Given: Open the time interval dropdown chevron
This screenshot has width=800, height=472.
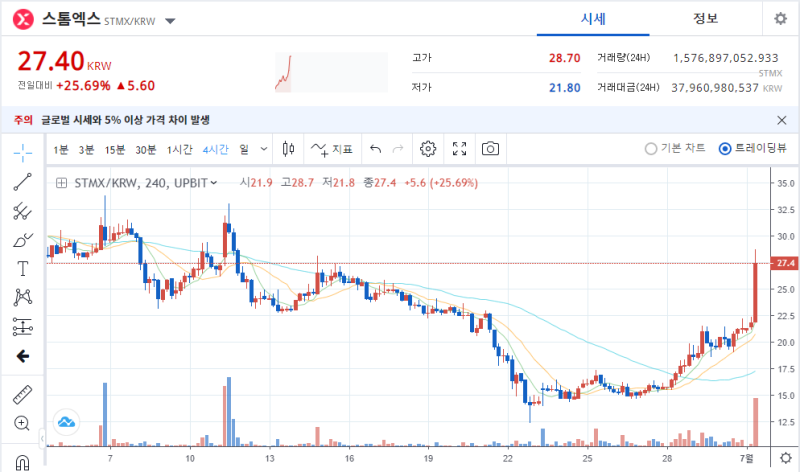Looking at the screenshot, I should [x=264, y=149].
